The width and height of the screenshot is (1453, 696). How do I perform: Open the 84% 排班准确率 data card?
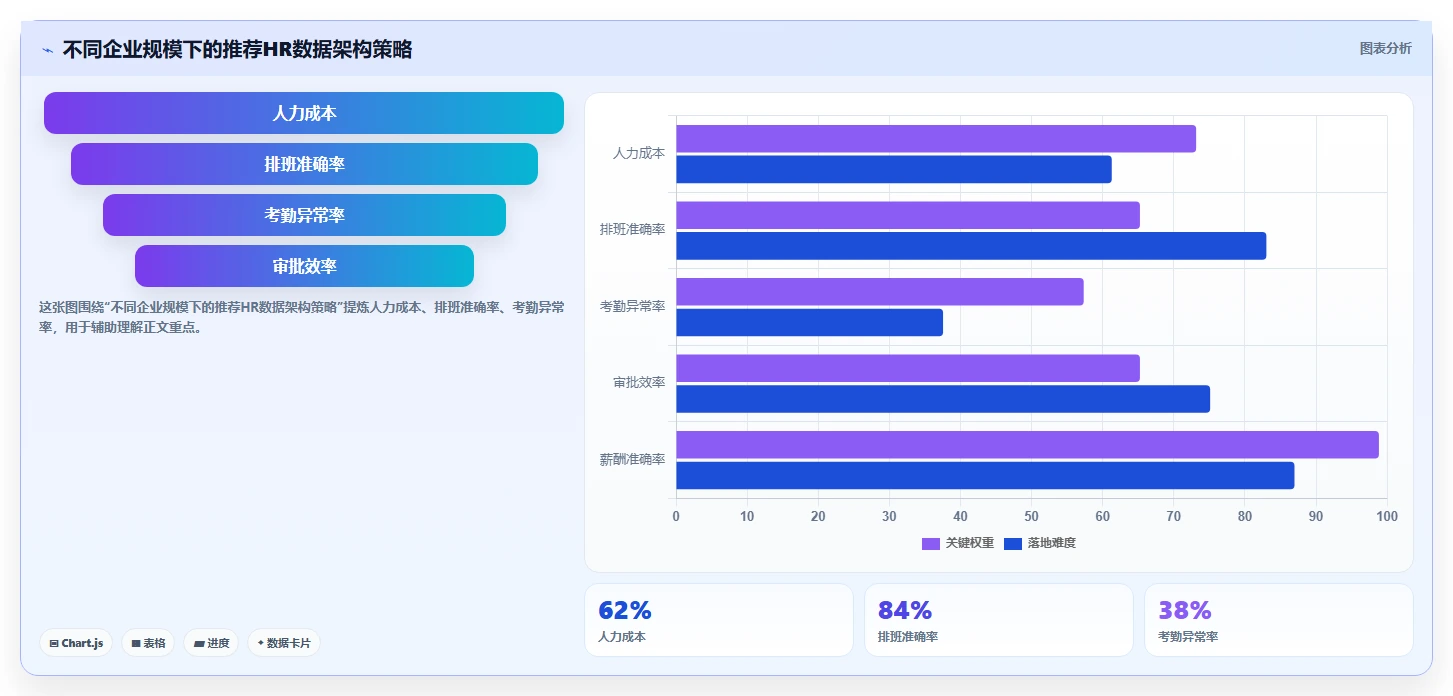(999, 620)
